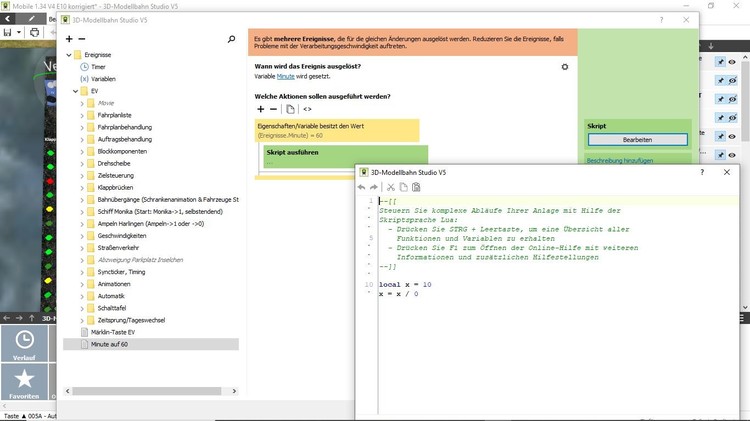Save the layout with the floppy disk icon
The width and height of the screenshot is (750, 421).
coord(8,33)
